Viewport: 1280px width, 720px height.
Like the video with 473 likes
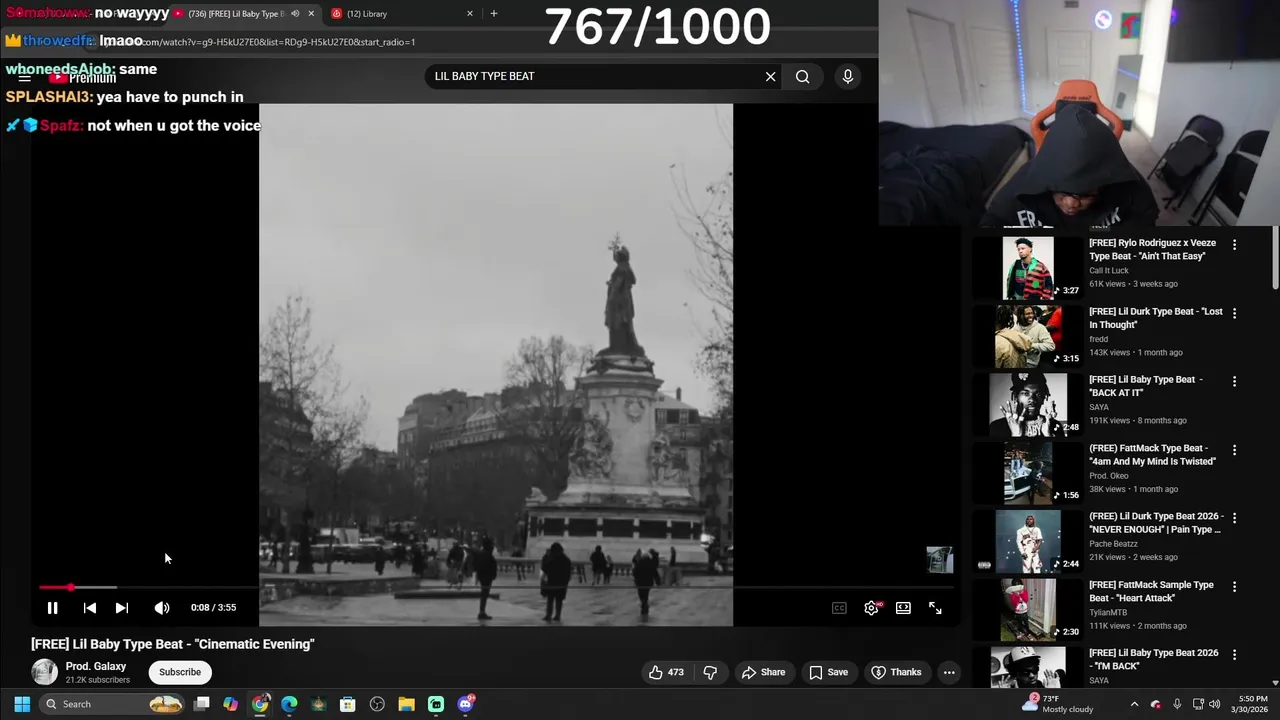point(666,672)
